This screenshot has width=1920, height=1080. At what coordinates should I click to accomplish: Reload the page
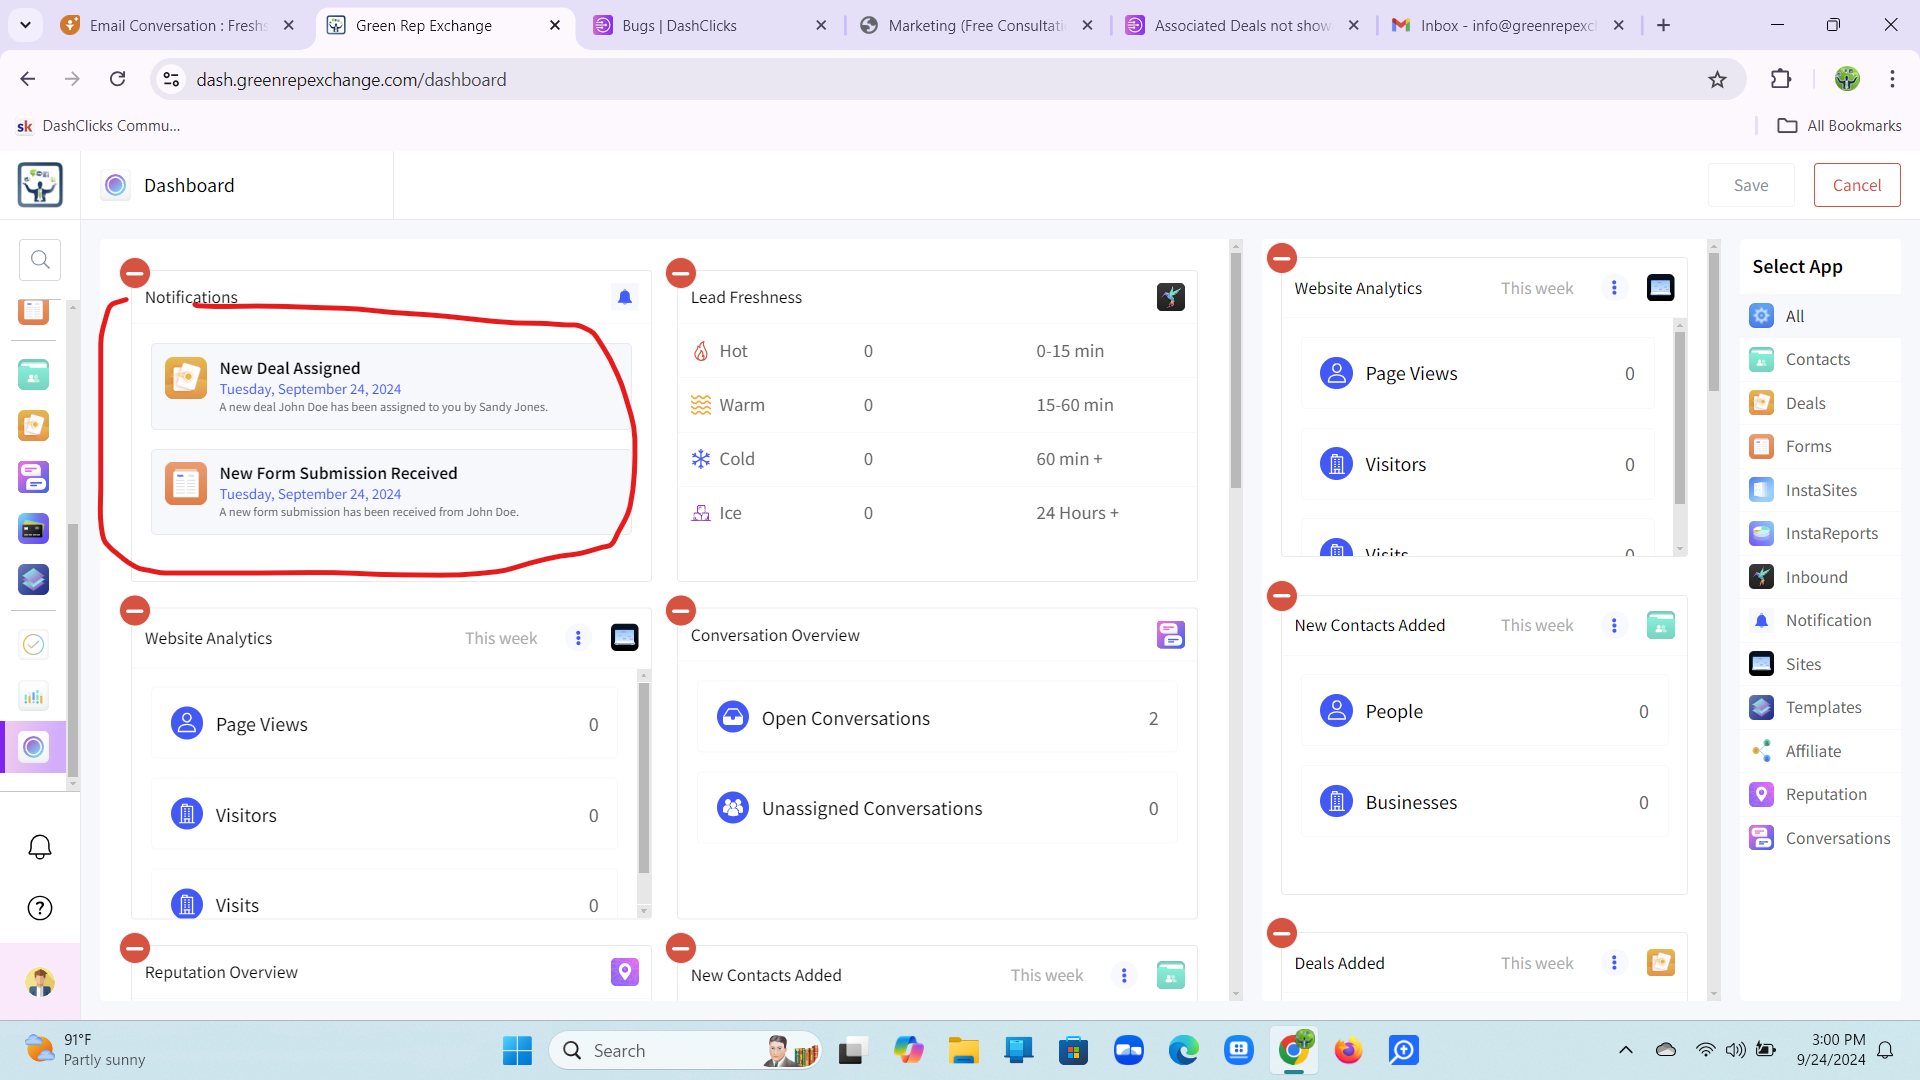pyautogui.click(x=118, y=79)
